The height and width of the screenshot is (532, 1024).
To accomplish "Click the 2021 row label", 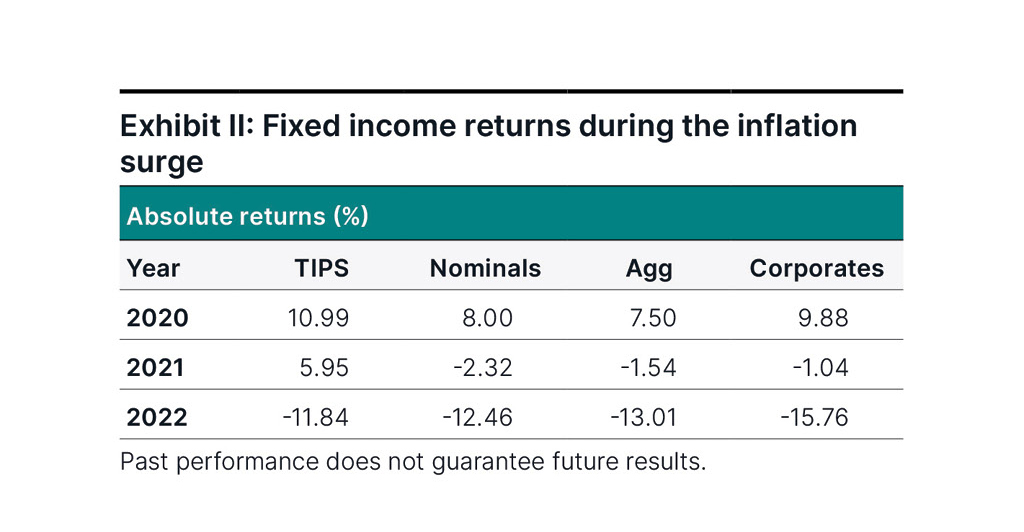I will coord(155,367).
